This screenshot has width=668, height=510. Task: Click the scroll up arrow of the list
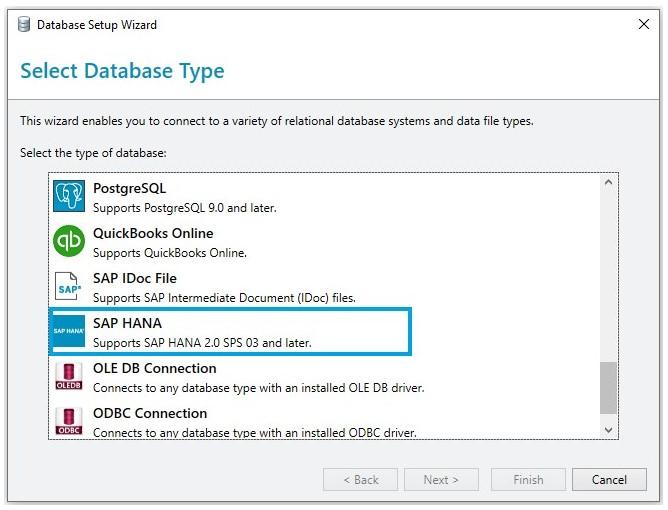click(x=608, y=182)
